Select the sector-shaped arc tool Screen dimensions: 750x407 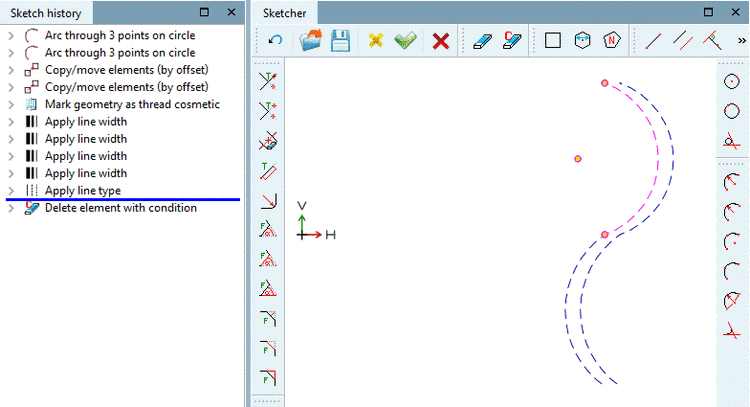point(732,301)
